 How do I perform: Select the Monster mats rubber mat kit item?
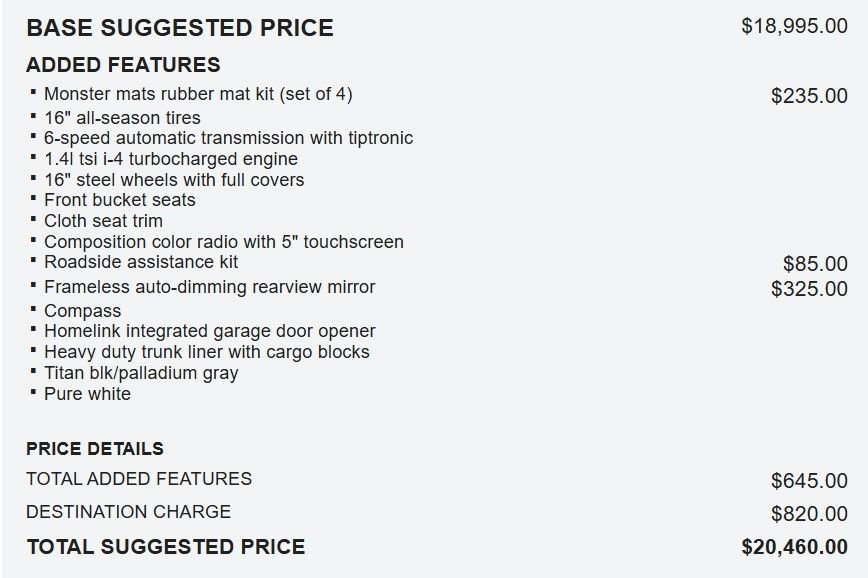tap(198, 95)
